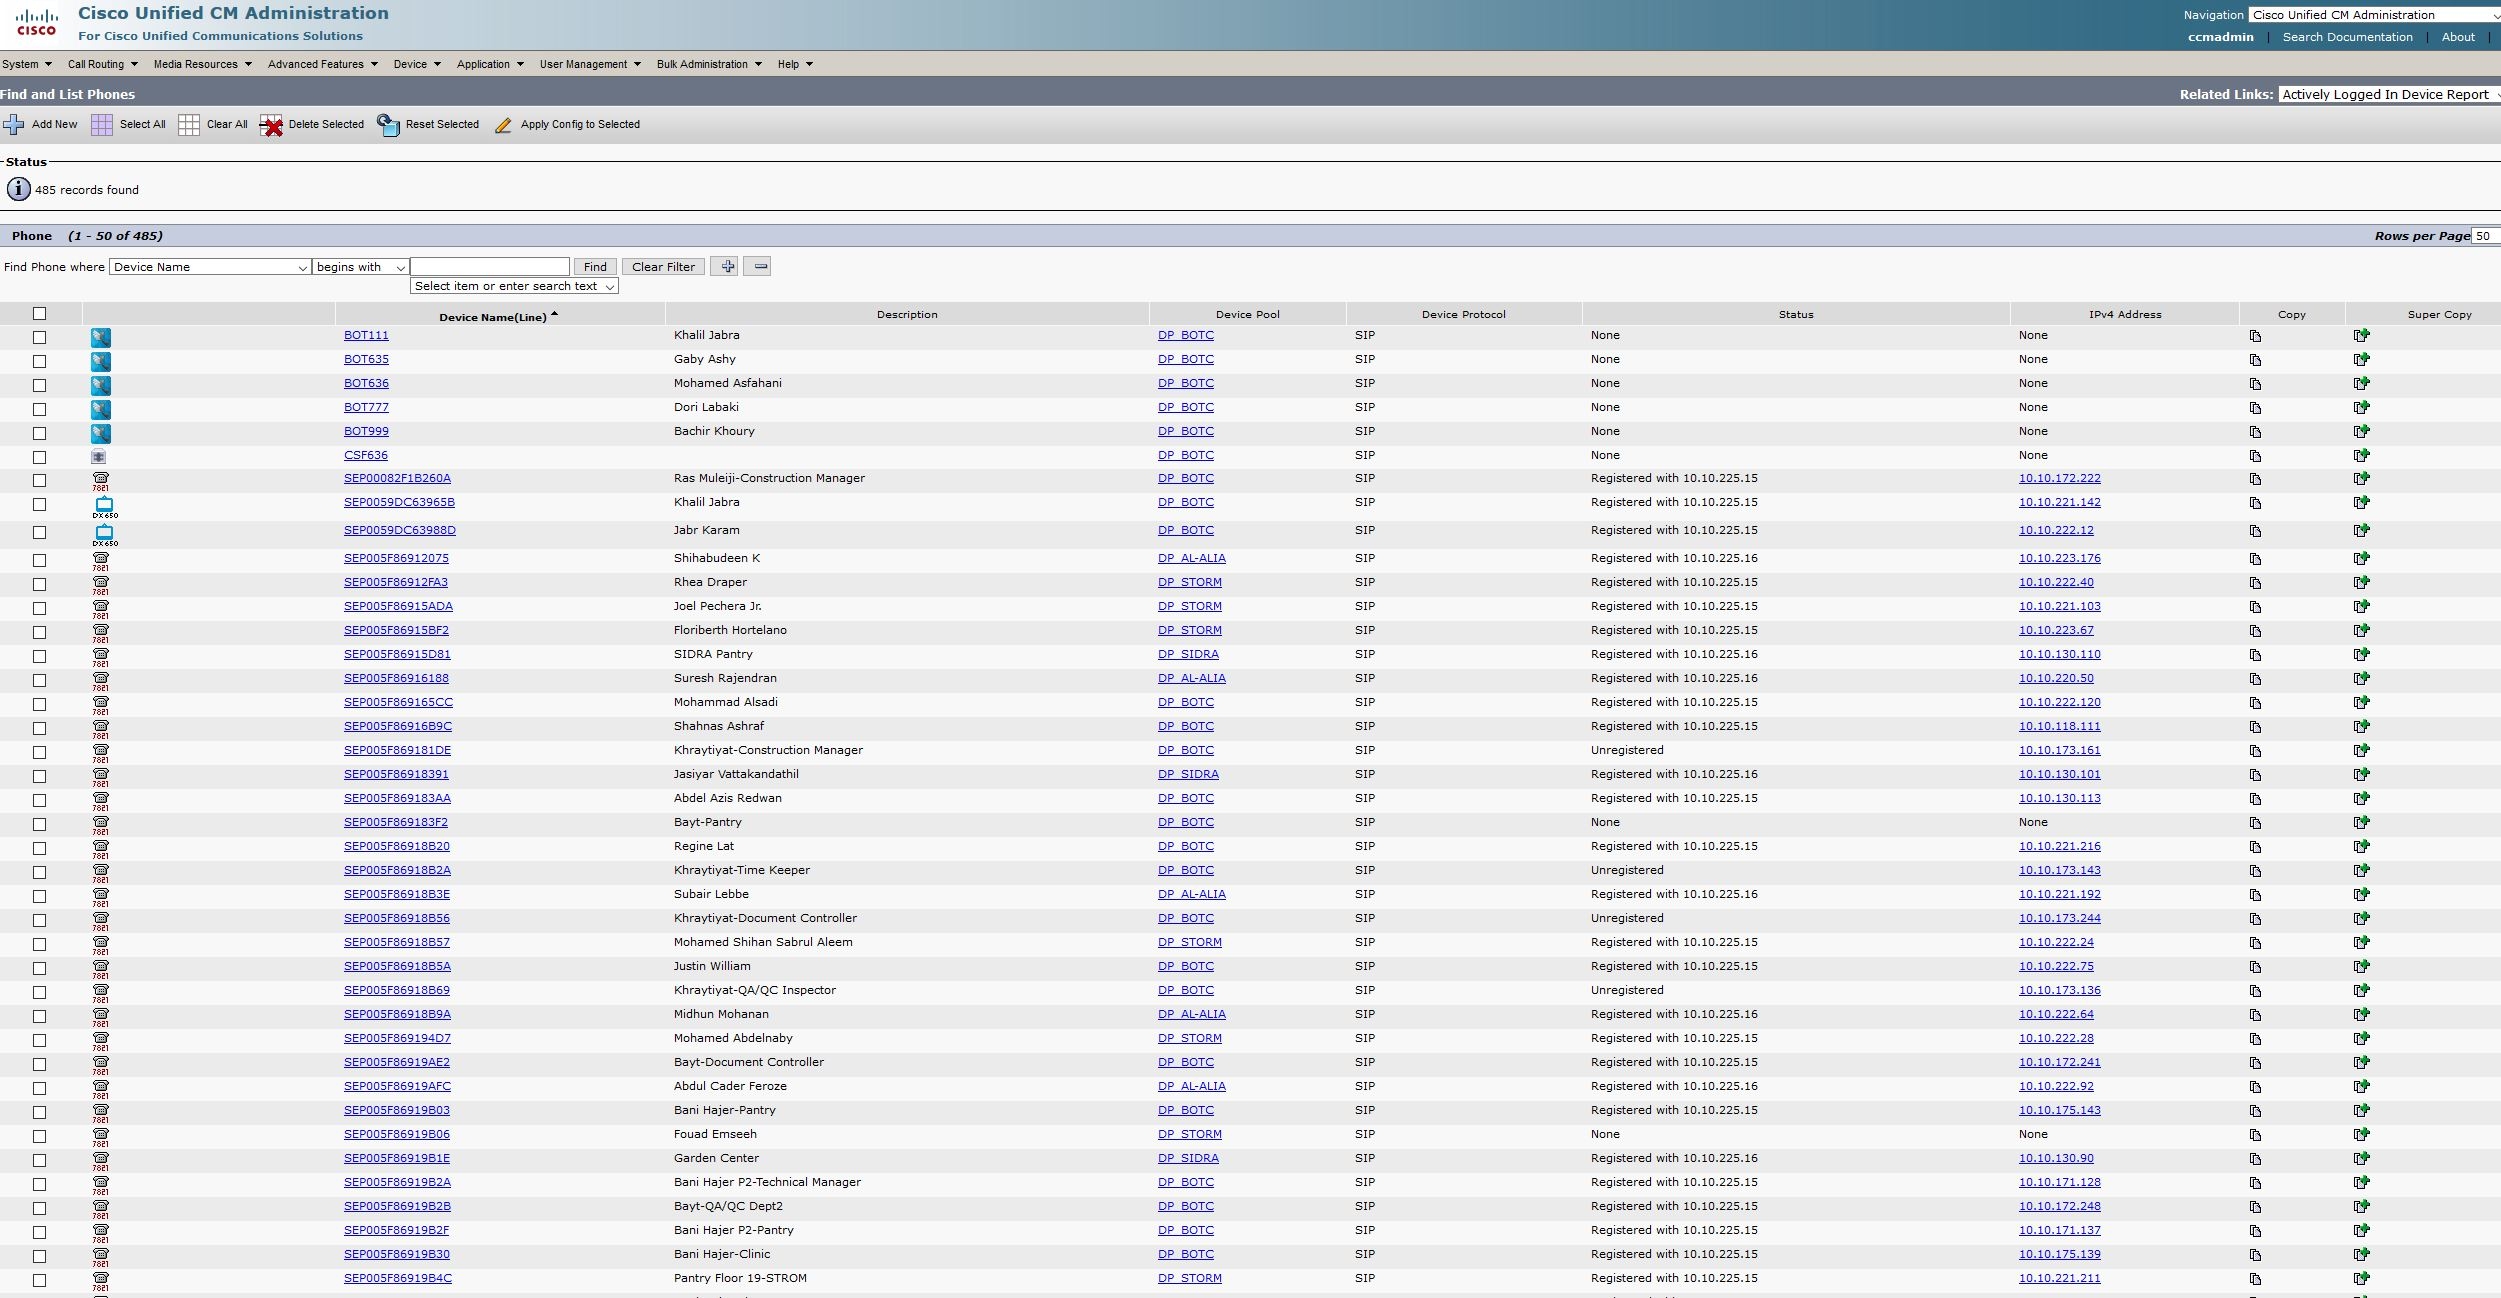Image resolution: width=2501 pixels, height=1298 pixels.
Task: Open the 'begins with' operator dropdown
Action: click(360, 267)
